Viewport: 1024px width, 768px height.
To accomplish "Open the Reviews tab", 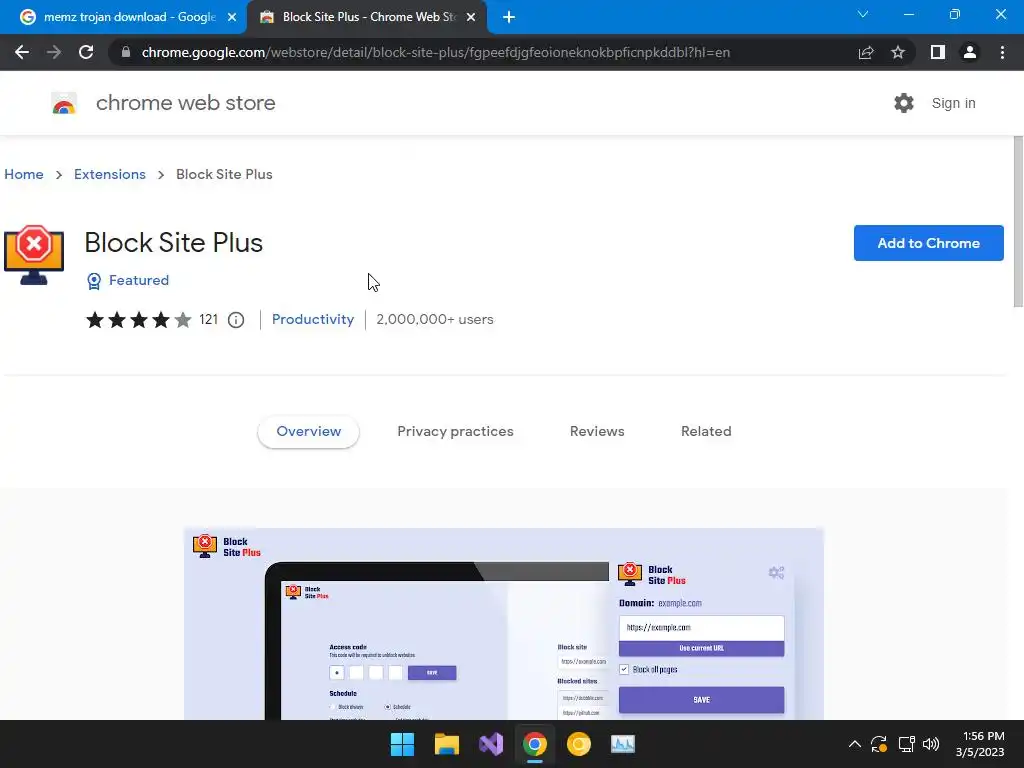I will pos(597,432).
